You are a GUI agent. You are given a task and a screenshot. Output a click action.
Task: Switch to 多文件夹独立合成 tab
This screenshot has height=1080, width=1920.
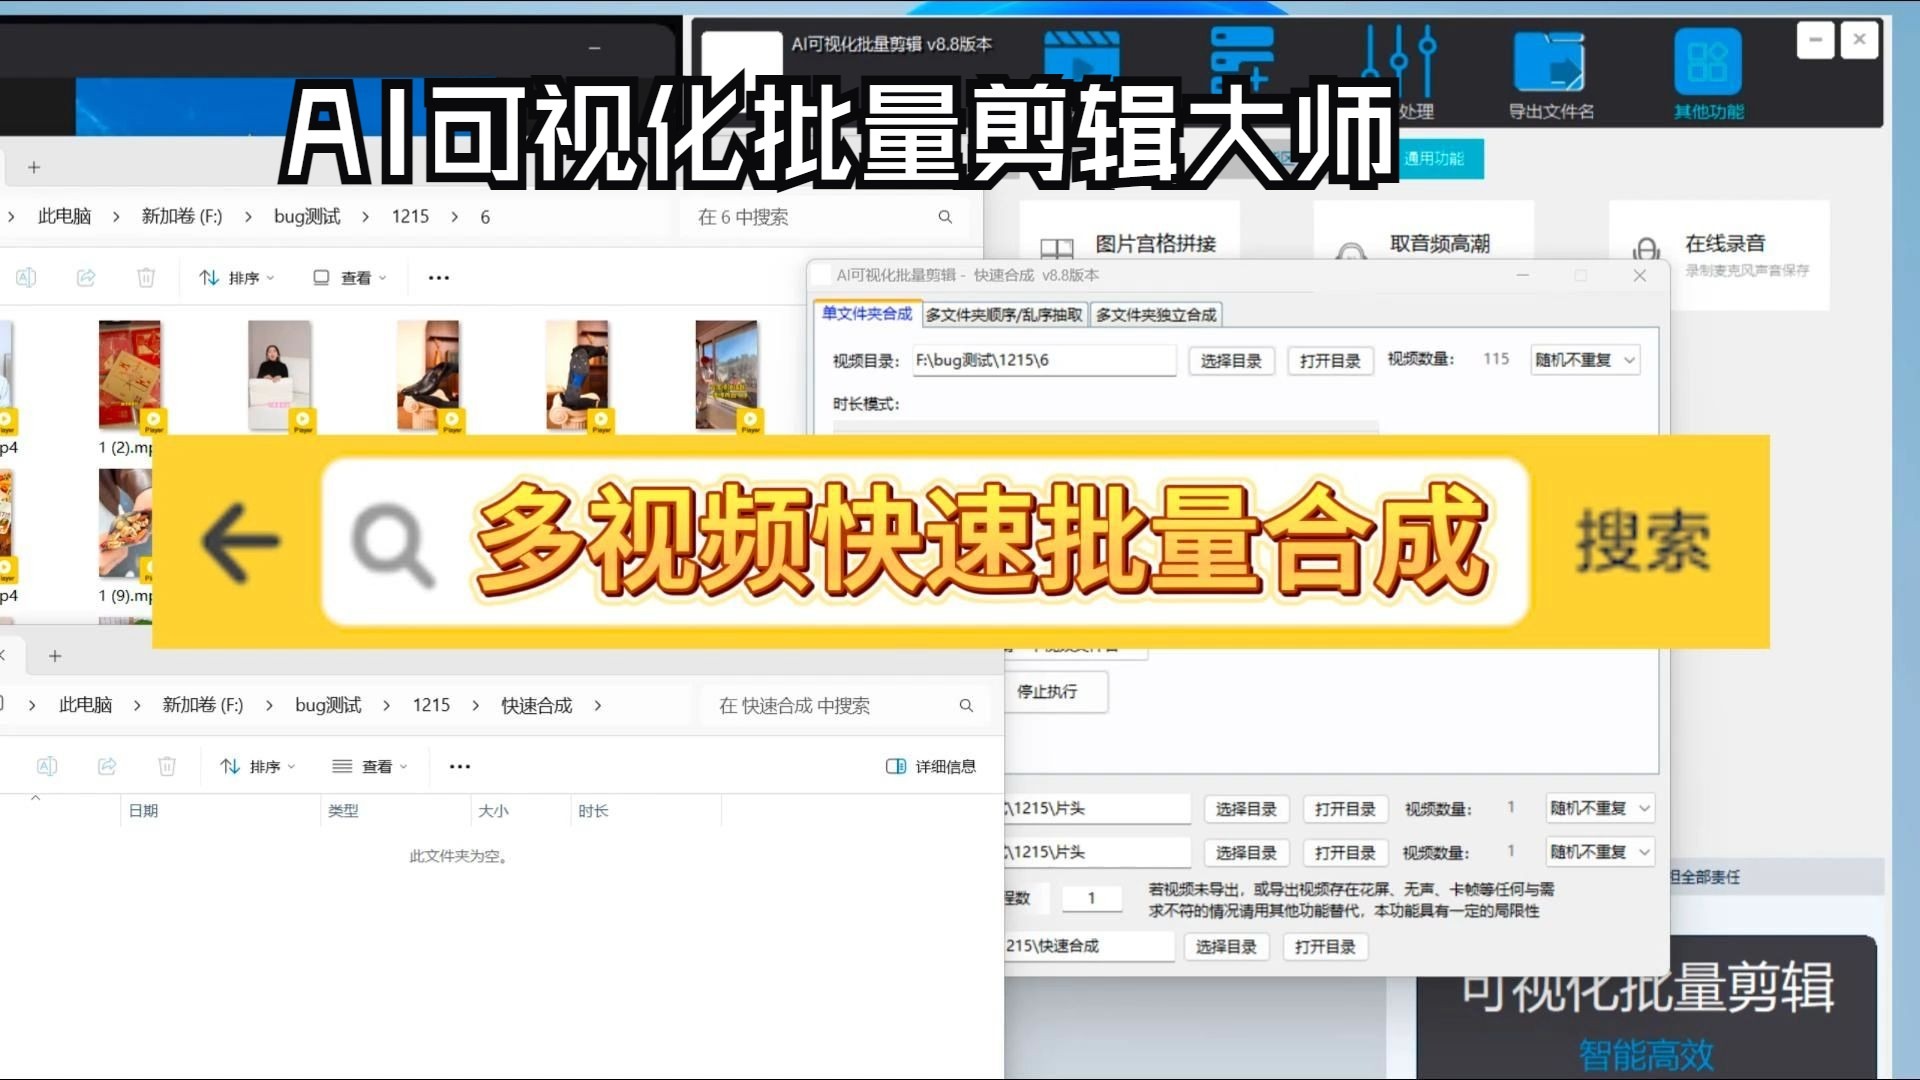coord(1156,315)
